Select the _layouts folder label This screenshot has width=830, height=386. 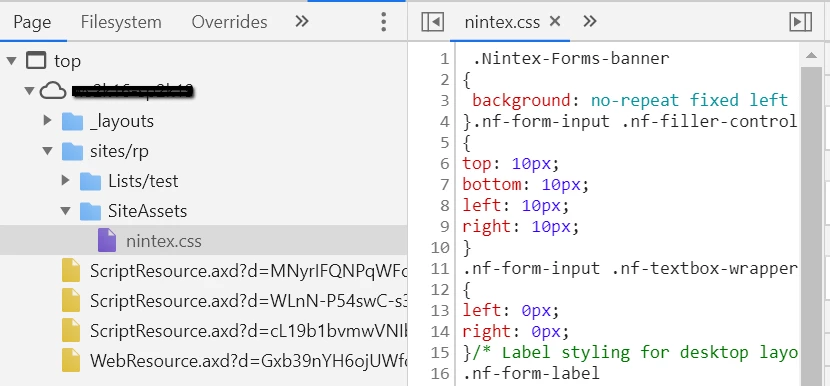(122, 122)
